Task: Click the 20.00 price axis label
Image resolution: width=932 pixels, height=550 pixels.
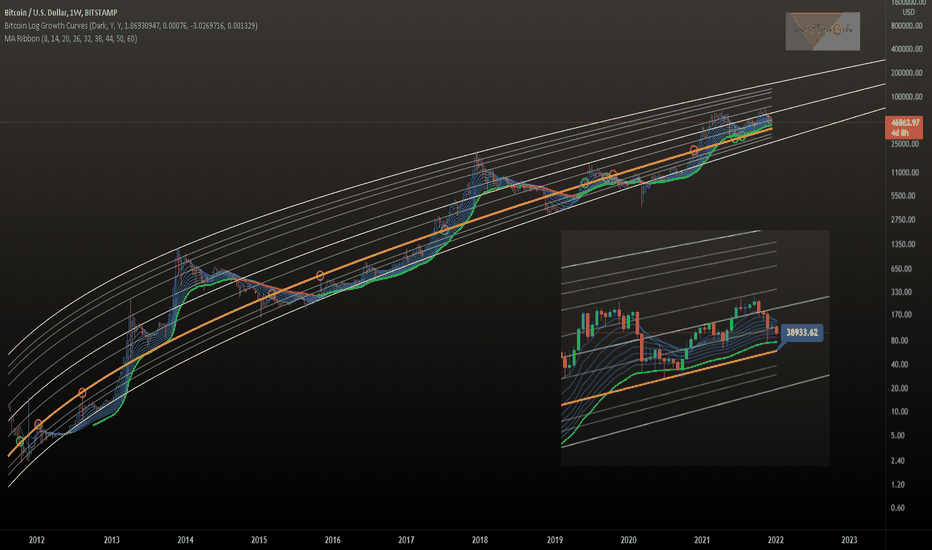Action: point(899,388)
